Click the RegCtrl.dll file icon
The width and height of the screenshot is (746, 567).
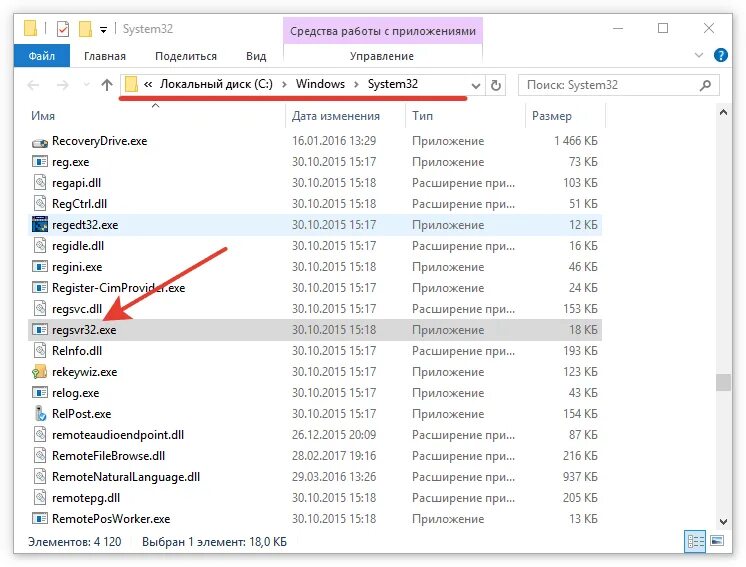coord(40,204)
